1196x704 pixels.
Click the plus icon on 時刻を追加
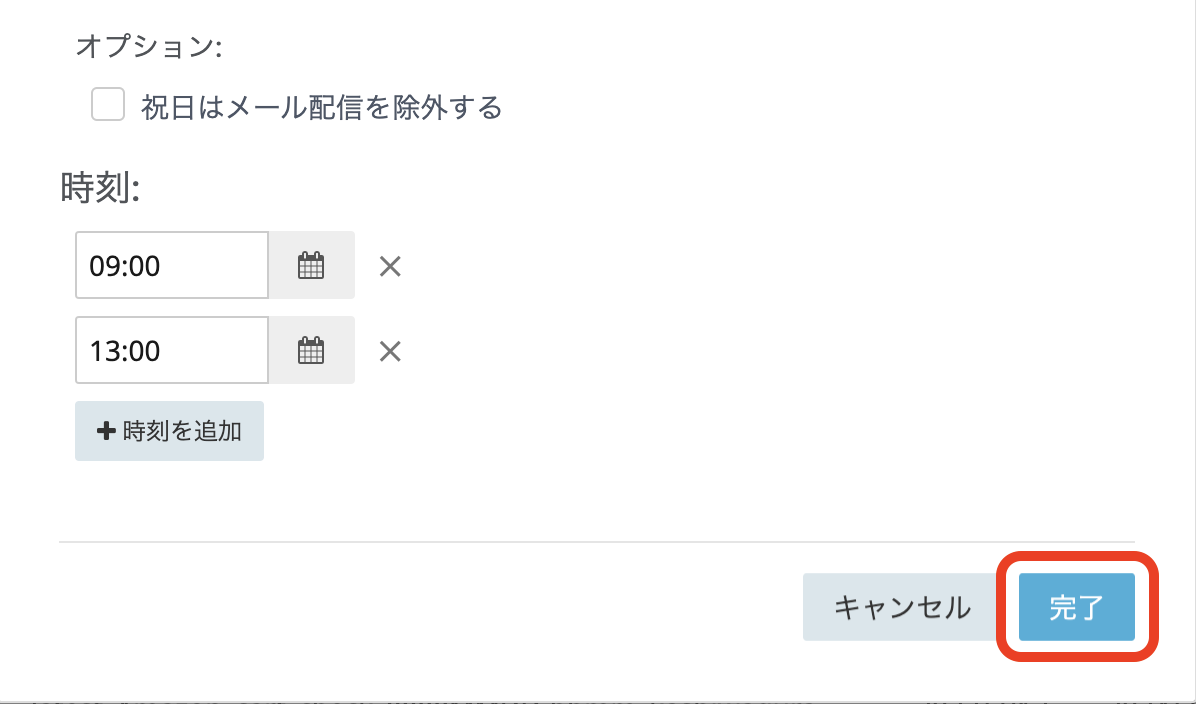point(105,432)
